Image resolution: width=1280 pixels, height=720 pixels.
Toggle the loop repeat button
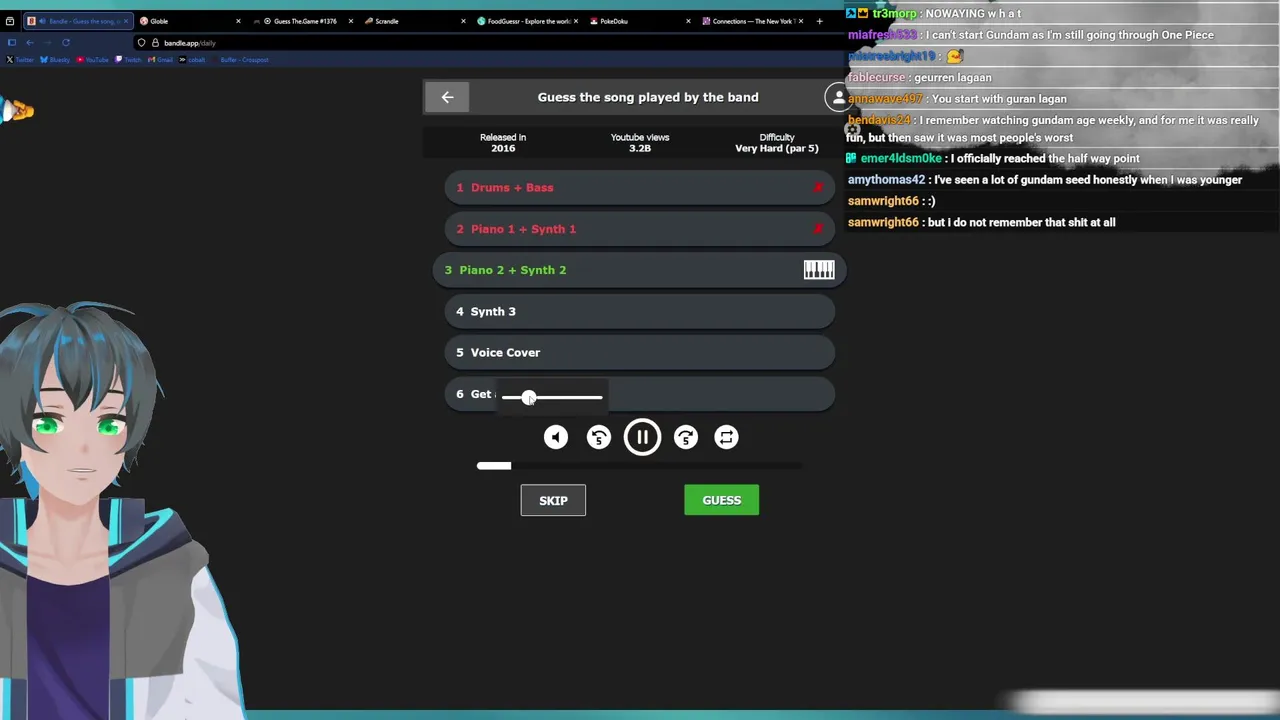[x=727, y=437]
